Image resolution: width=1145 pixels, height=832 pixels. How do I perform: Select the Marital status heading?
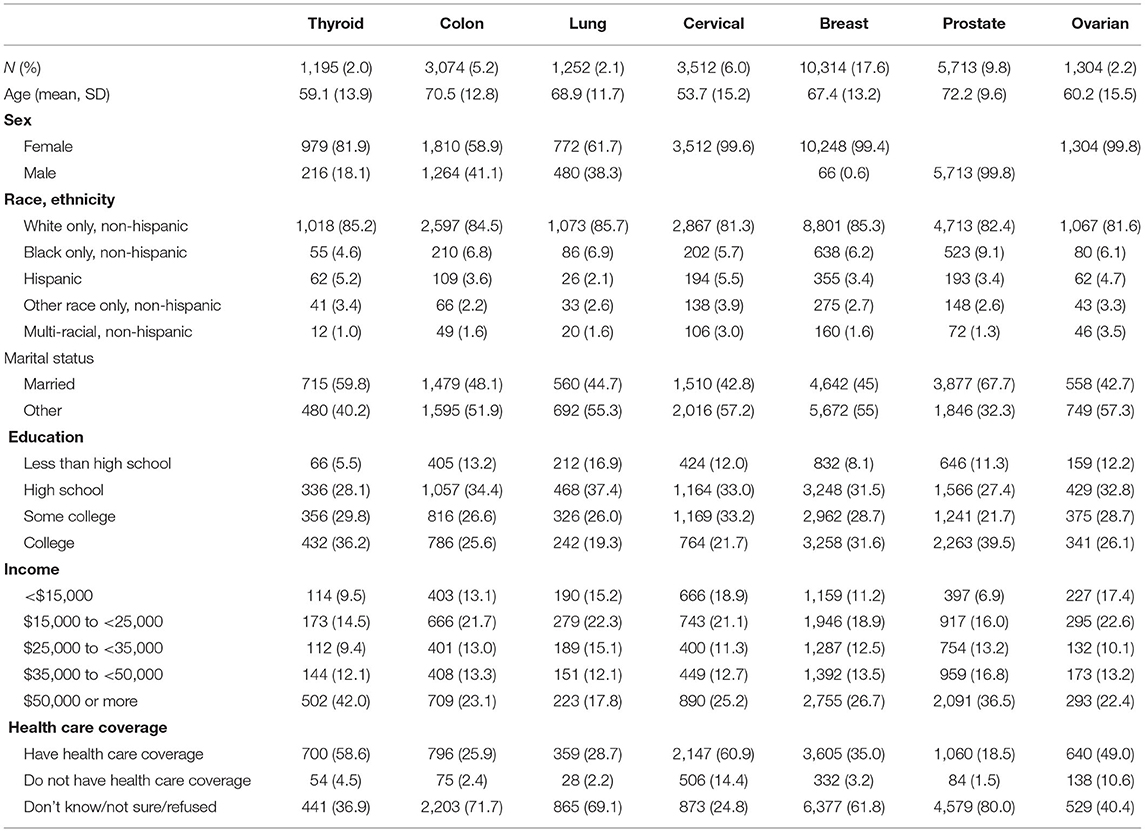[x=49, y=358]
